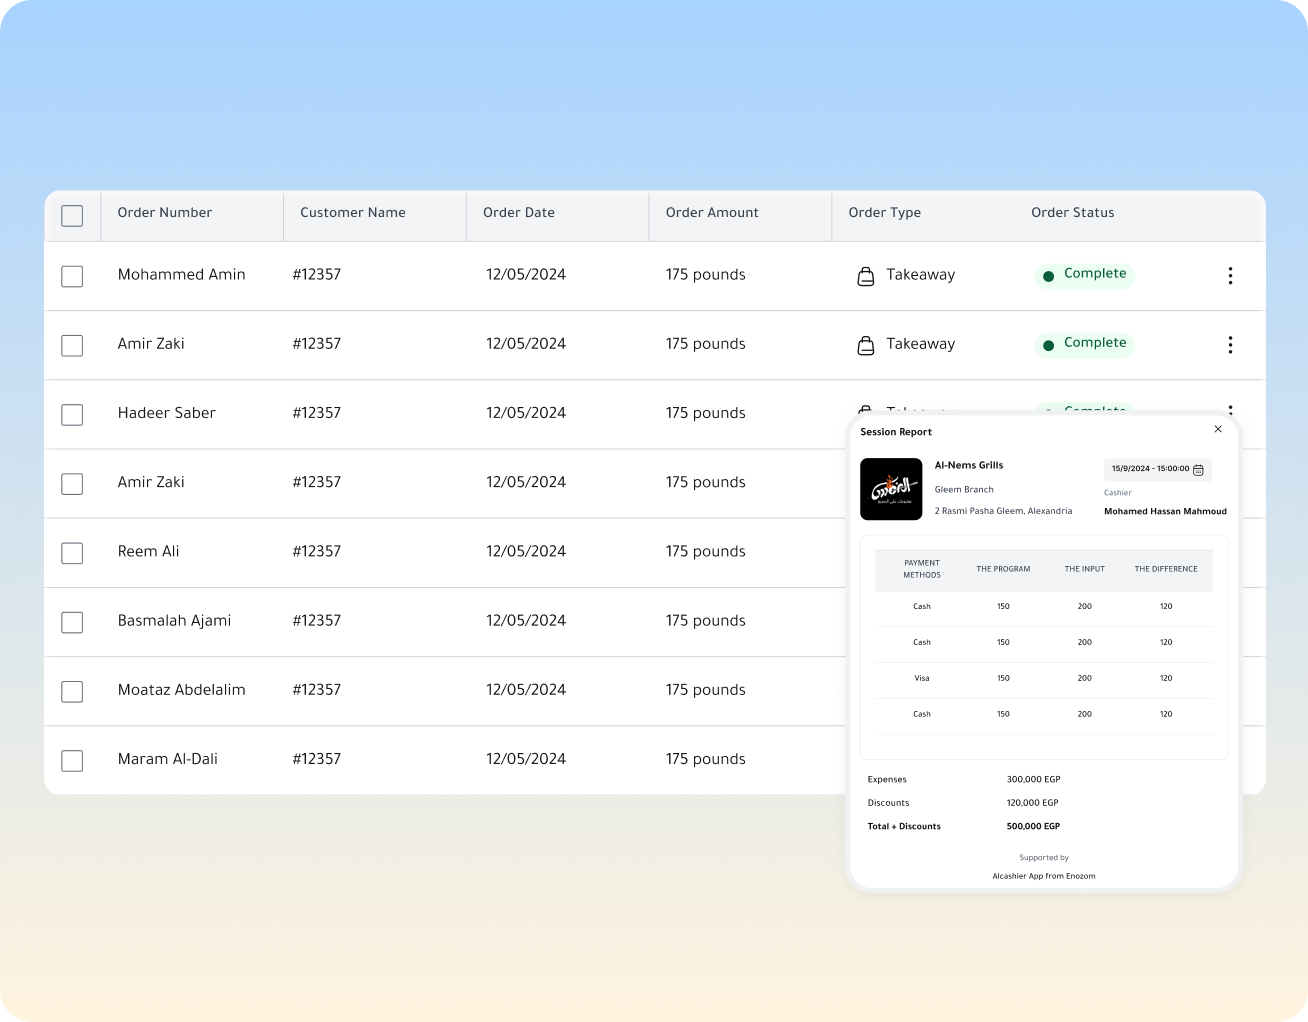Check the box for Moataz Abdelalim
This screenshot has height=1022, width=1308.
(72, 691)
